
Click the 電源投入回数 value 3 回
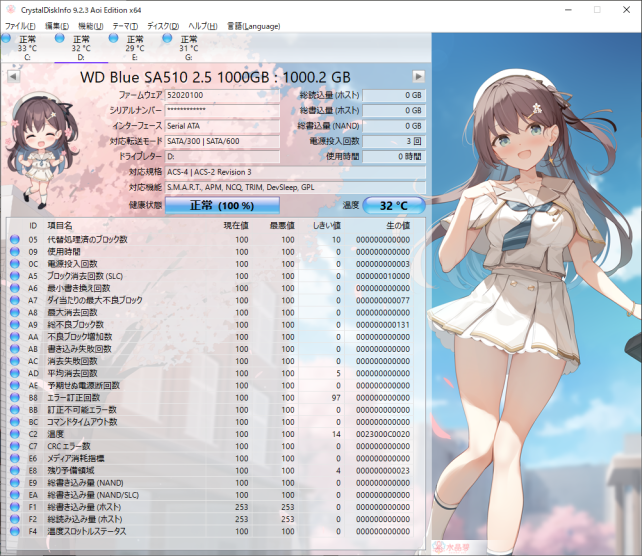tap(394, 141)
